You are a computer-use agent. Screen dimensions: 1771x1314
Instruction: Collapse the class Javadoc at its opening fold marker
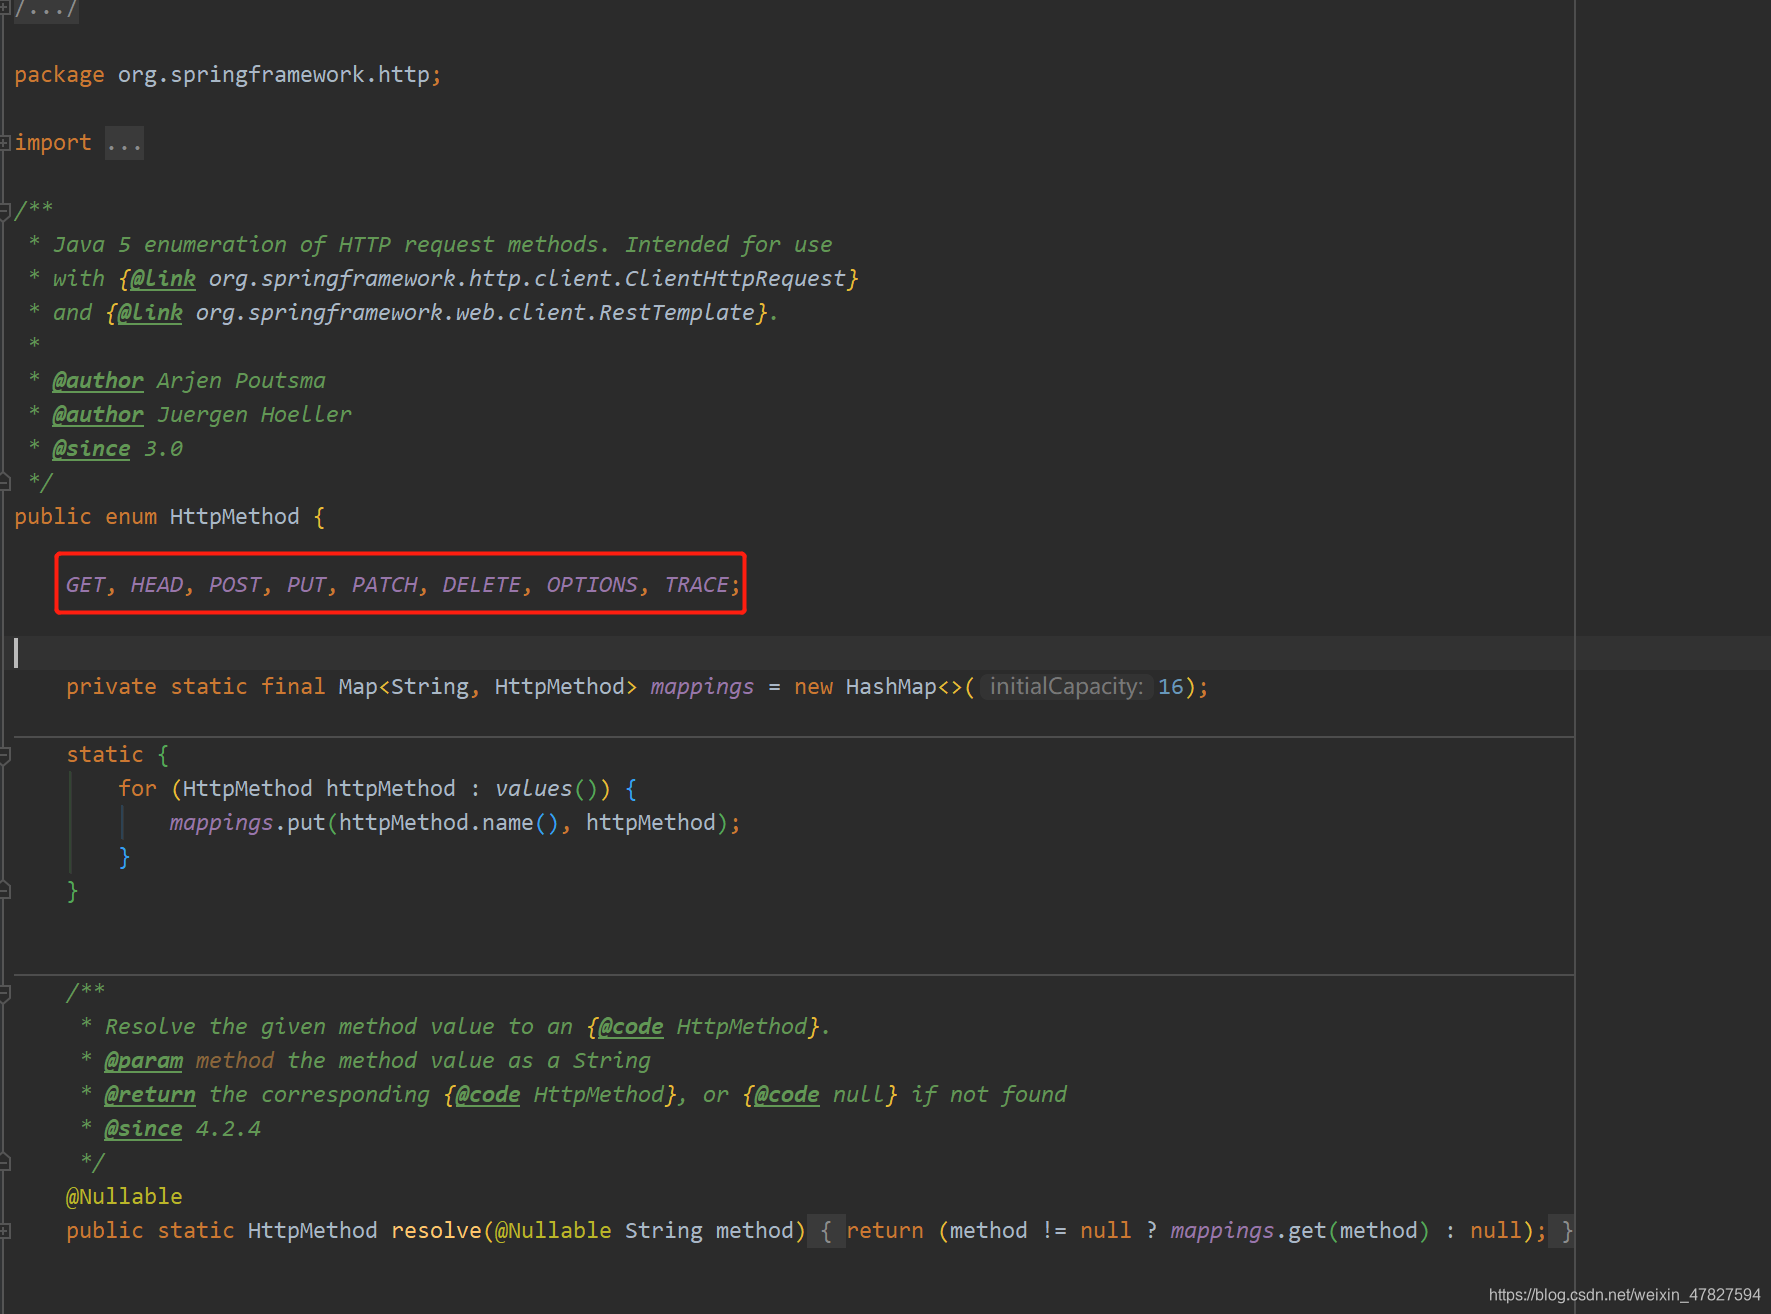pyautogui.click(x=5, y=211)
